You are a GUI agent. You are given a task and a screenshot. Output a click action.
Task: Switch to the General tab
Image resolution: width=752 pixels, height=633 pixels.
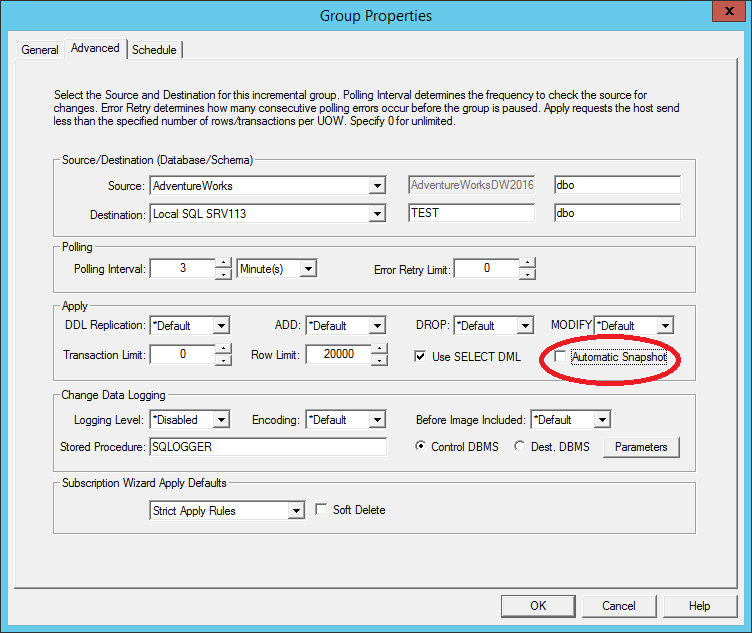[x=40, y=50]
